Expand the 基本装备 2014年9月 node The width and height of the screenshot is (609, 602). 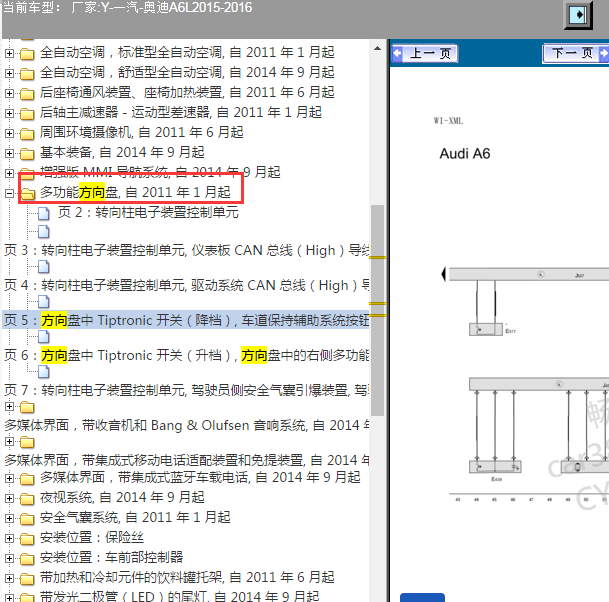tap(9, 153)
